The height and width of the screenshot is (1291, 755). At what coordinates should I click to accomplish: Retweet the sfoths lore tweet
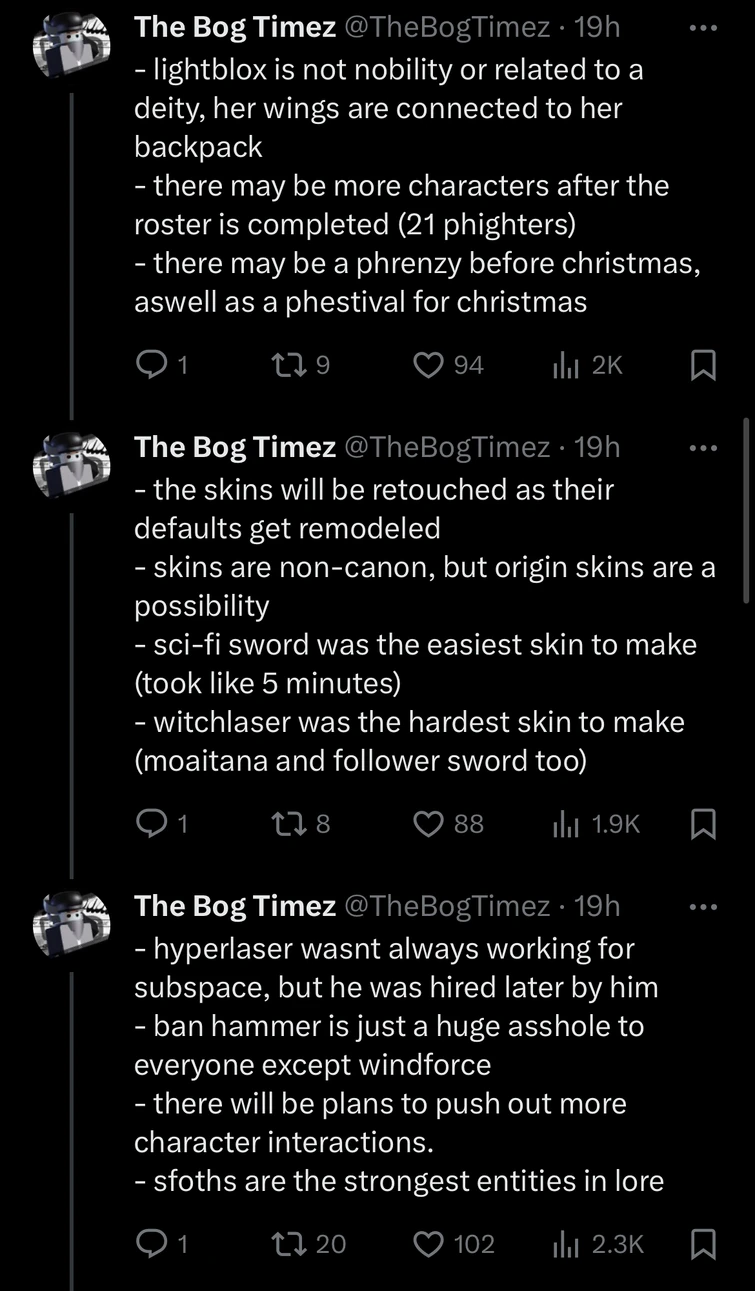pos(288,1243)
